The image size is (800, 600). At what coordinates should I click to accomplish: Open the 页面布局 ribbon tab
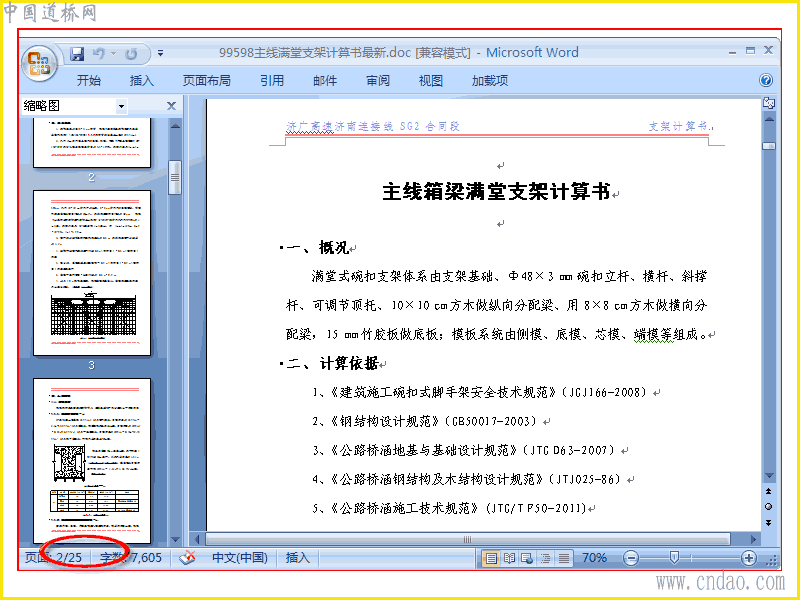point(207,81)
